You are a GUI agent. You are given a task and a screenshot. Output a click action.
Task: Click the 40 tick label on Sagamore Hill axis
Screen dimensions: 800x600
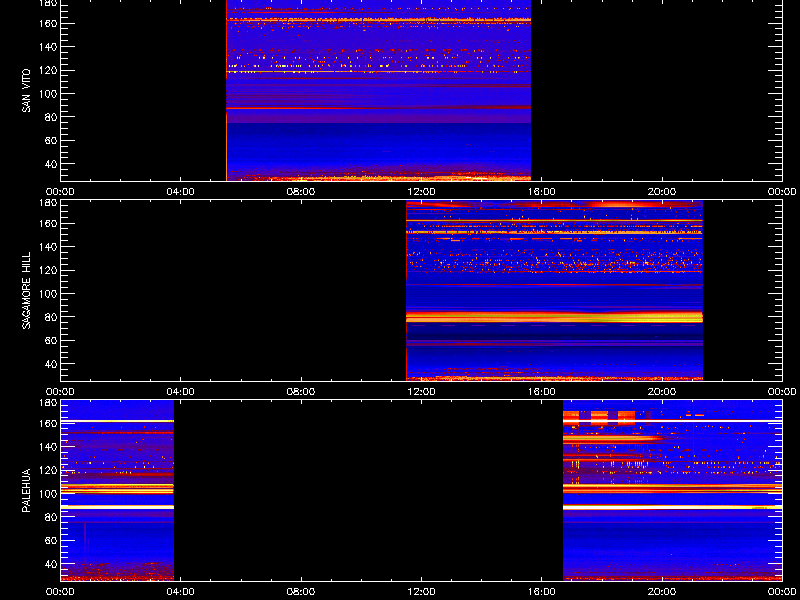[x=53, y=364]
